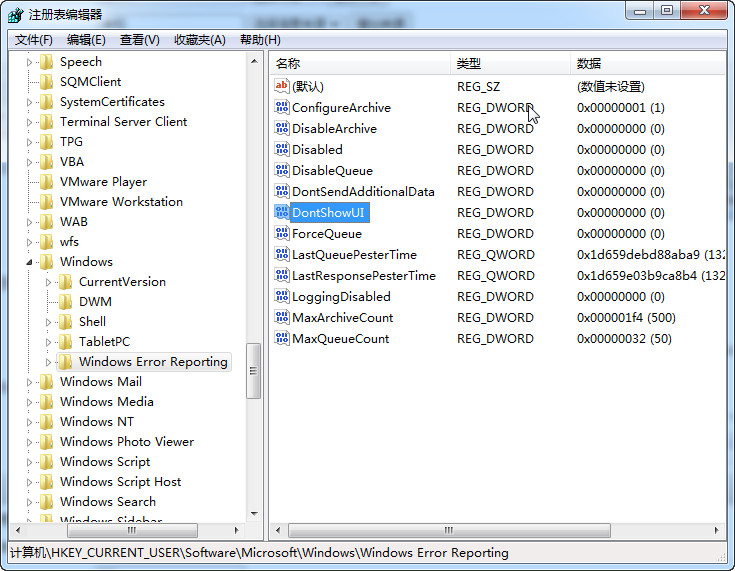The height and width of the screenshot is (571, 735).
Task: Click the Speech folder icon
Action: (46, 62)
